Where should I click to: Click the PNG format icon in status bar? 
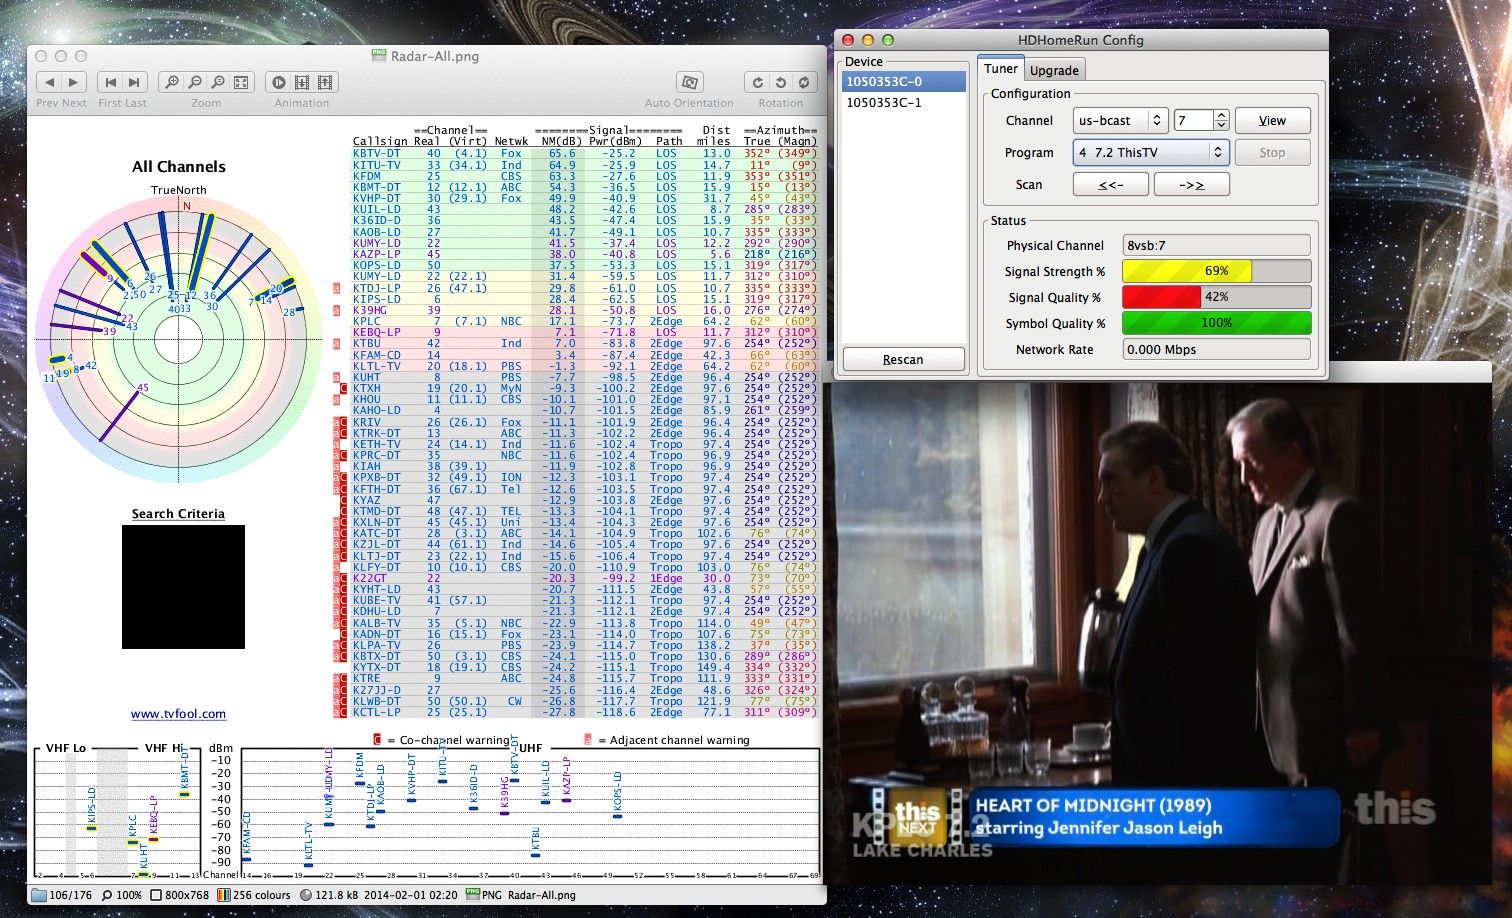[x=472, y=895]
